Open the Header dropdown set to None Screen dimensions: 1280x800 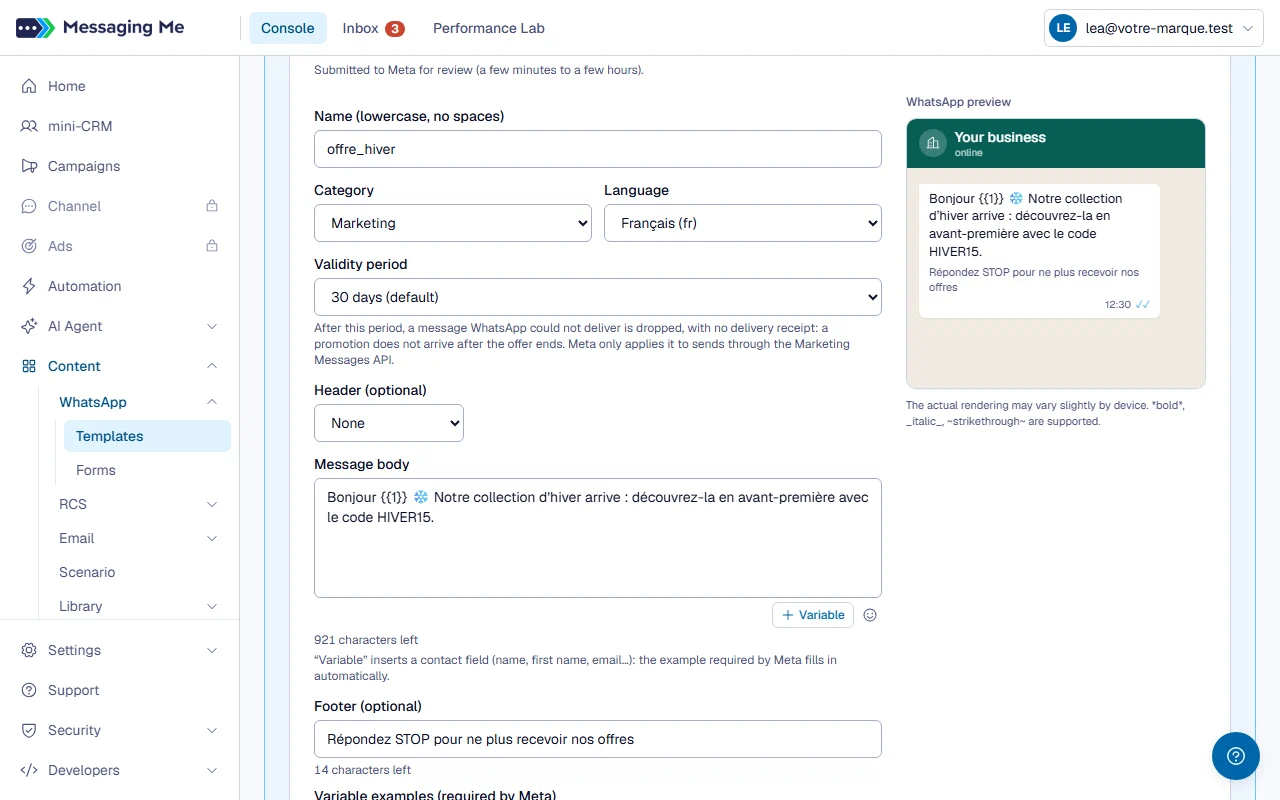tap(389, 423)
